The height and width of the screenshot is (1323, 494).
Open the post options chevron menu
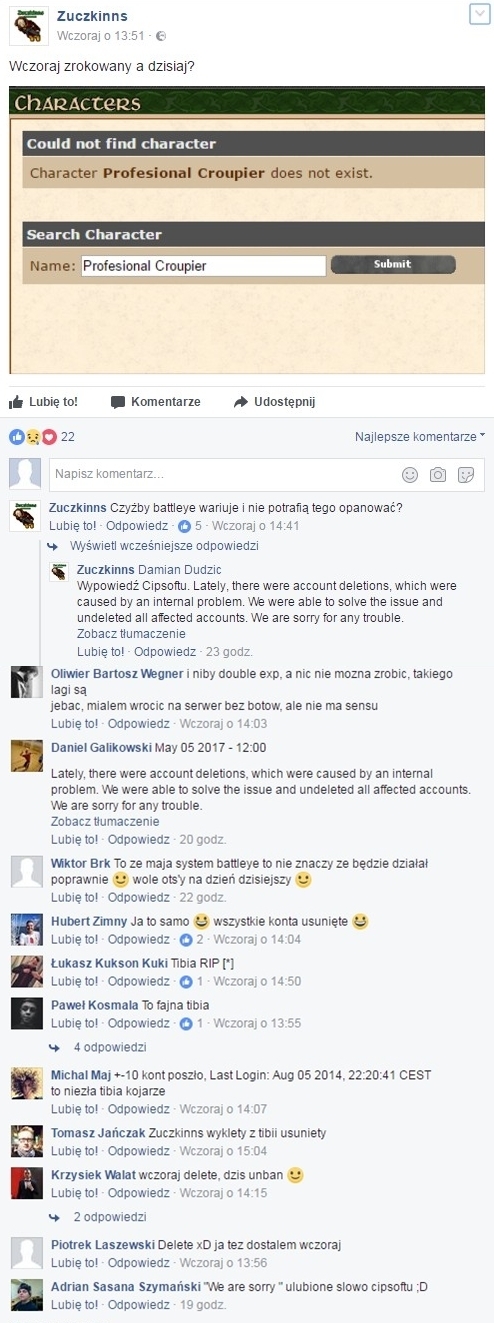pyautogui.click(x=478, y=13)
